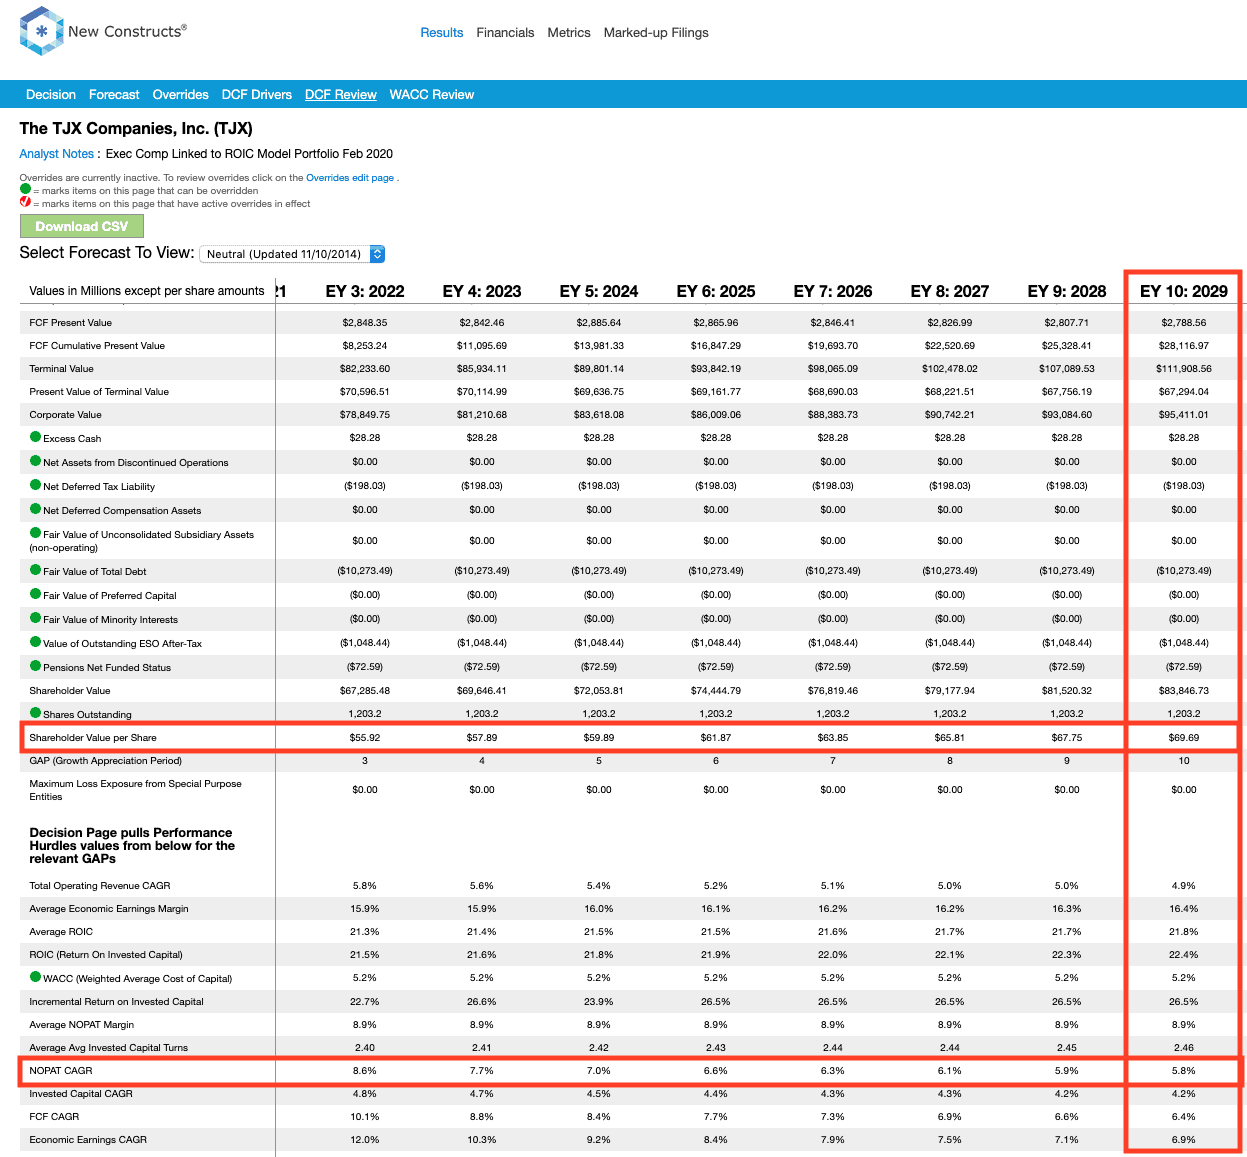
Task: Click the Average ROIC row label
Action: 61,932
